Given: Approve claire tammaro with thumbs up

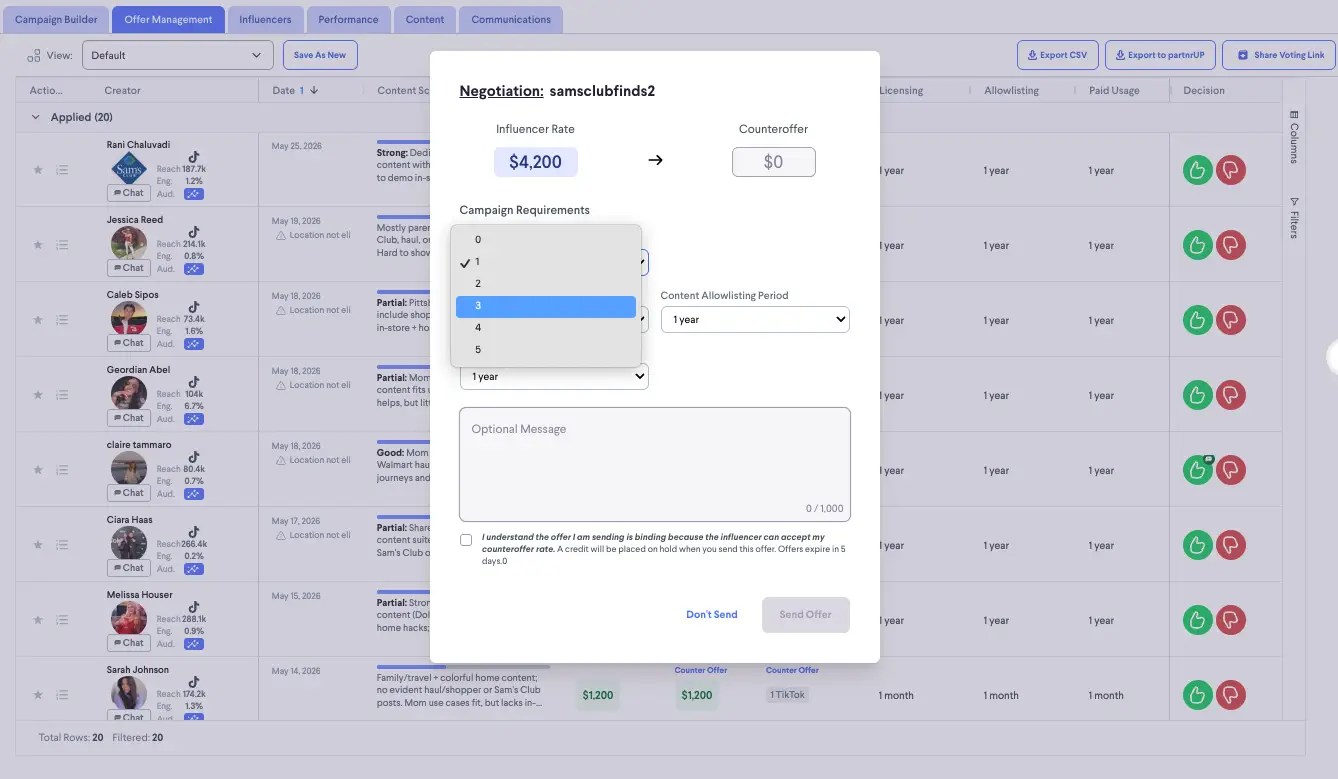Looking at the screenshot, I should [1197, 470].
